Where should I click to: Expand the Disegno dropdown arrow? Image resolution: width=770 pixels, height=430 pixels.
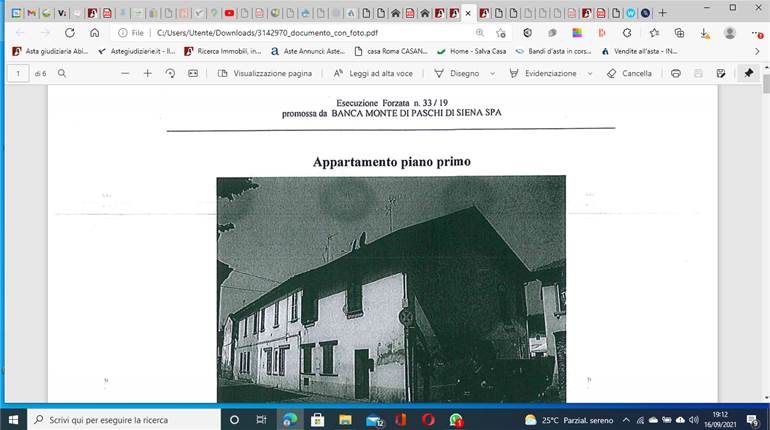493,74
